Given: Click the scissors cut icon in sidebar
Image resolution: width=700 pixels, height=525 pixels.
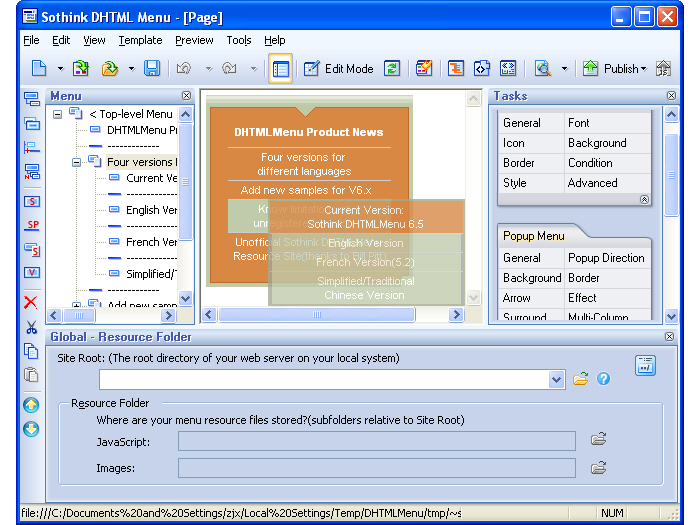Looking at the screenshot, I should [x=31, y=327].
